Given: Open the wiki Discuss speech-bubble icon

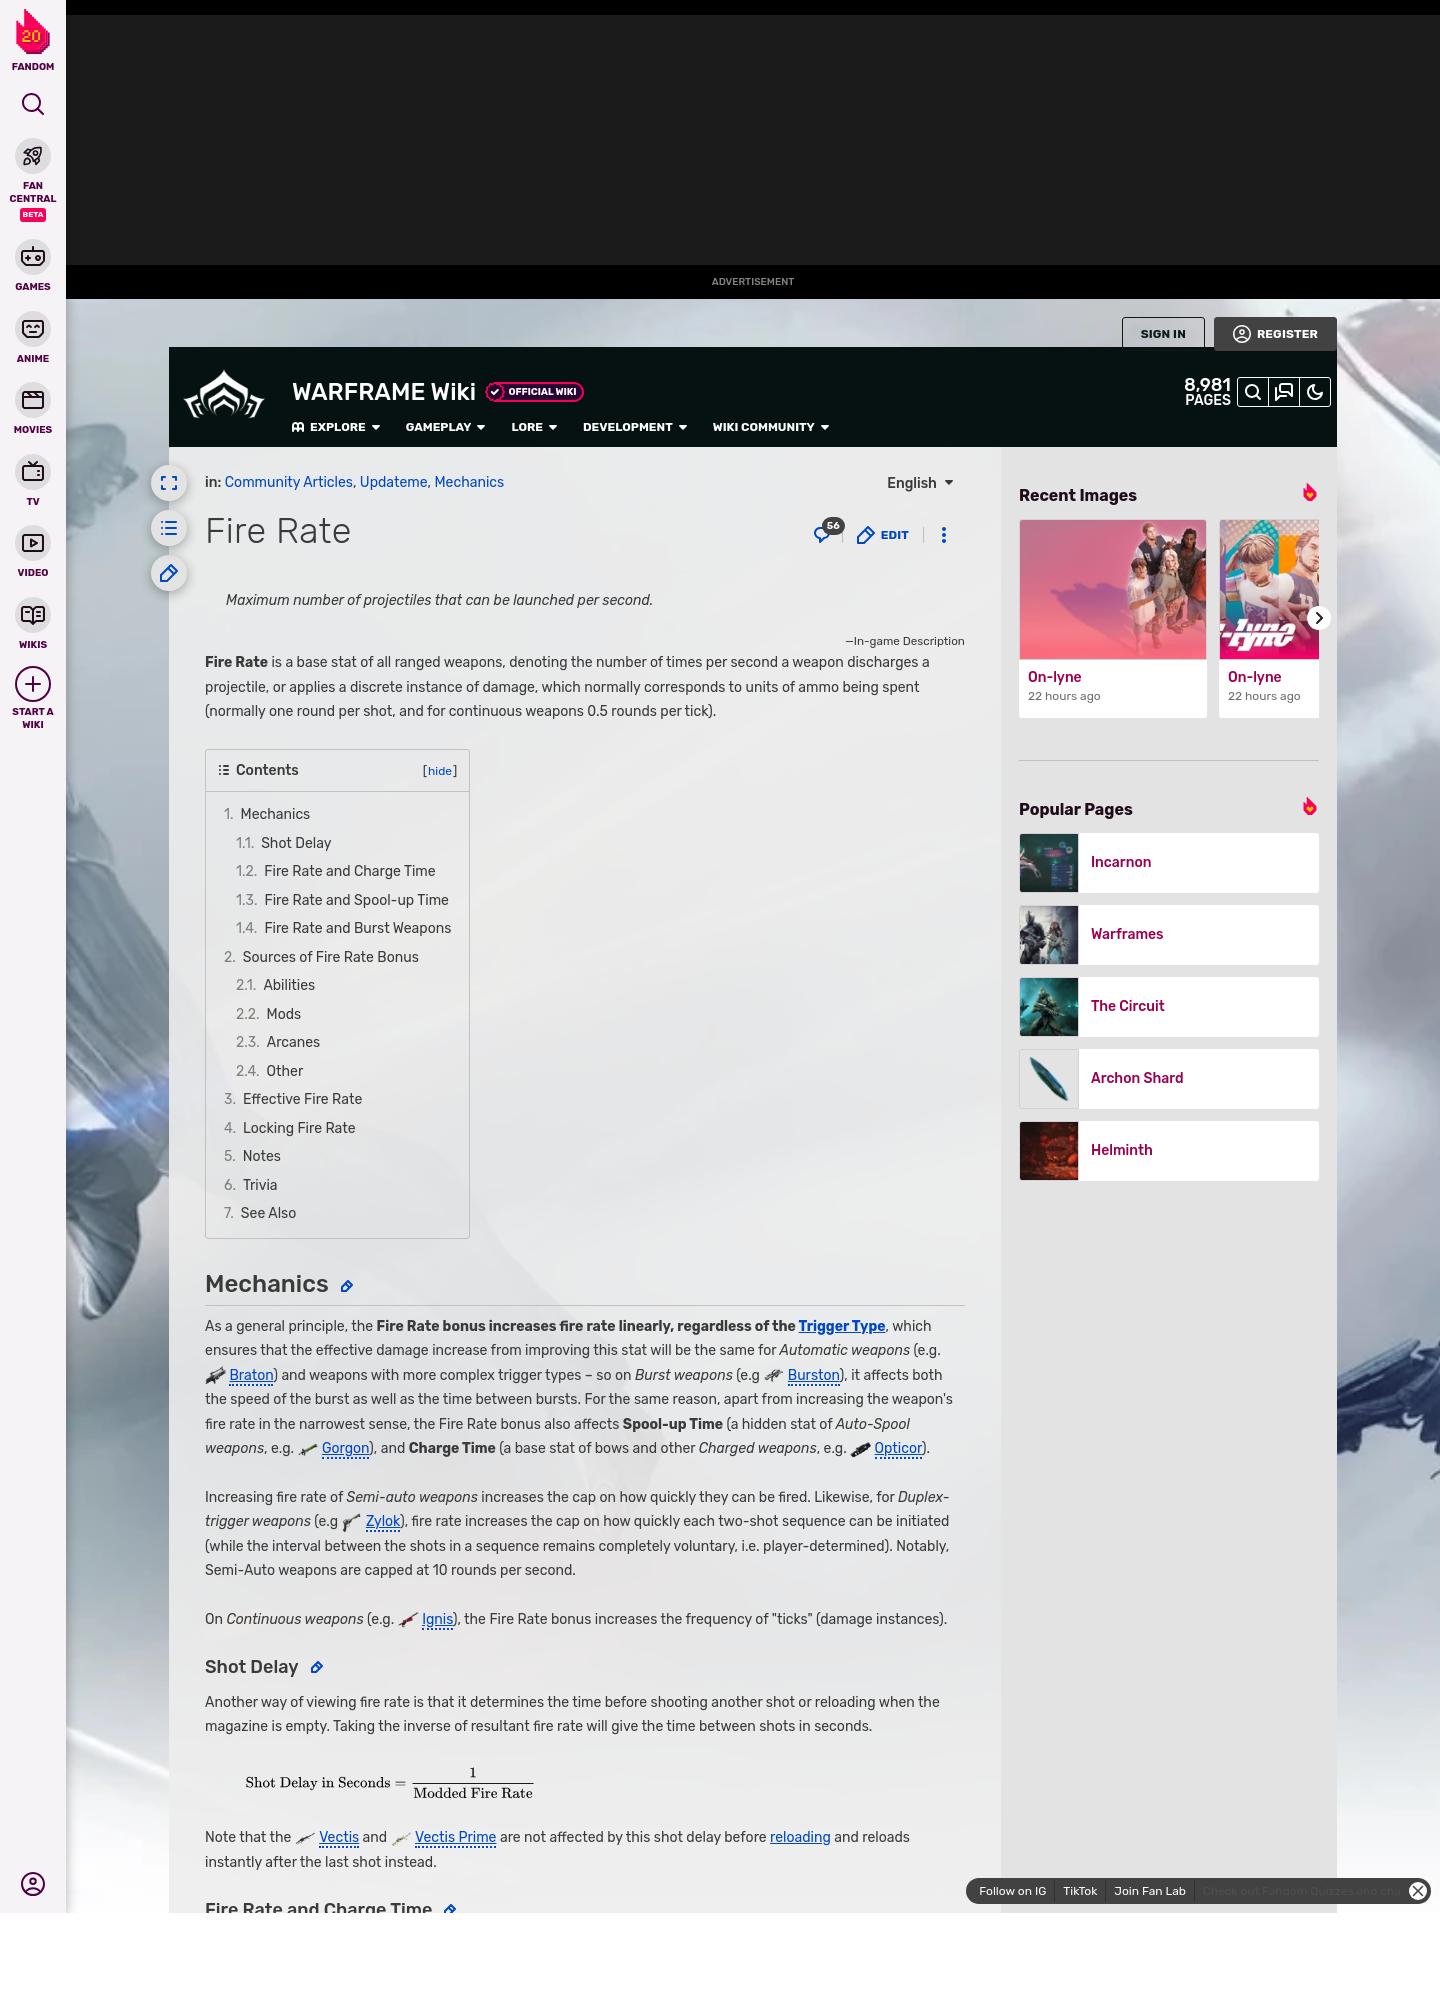Looking at the screenshot, I should click(1284, 392).
